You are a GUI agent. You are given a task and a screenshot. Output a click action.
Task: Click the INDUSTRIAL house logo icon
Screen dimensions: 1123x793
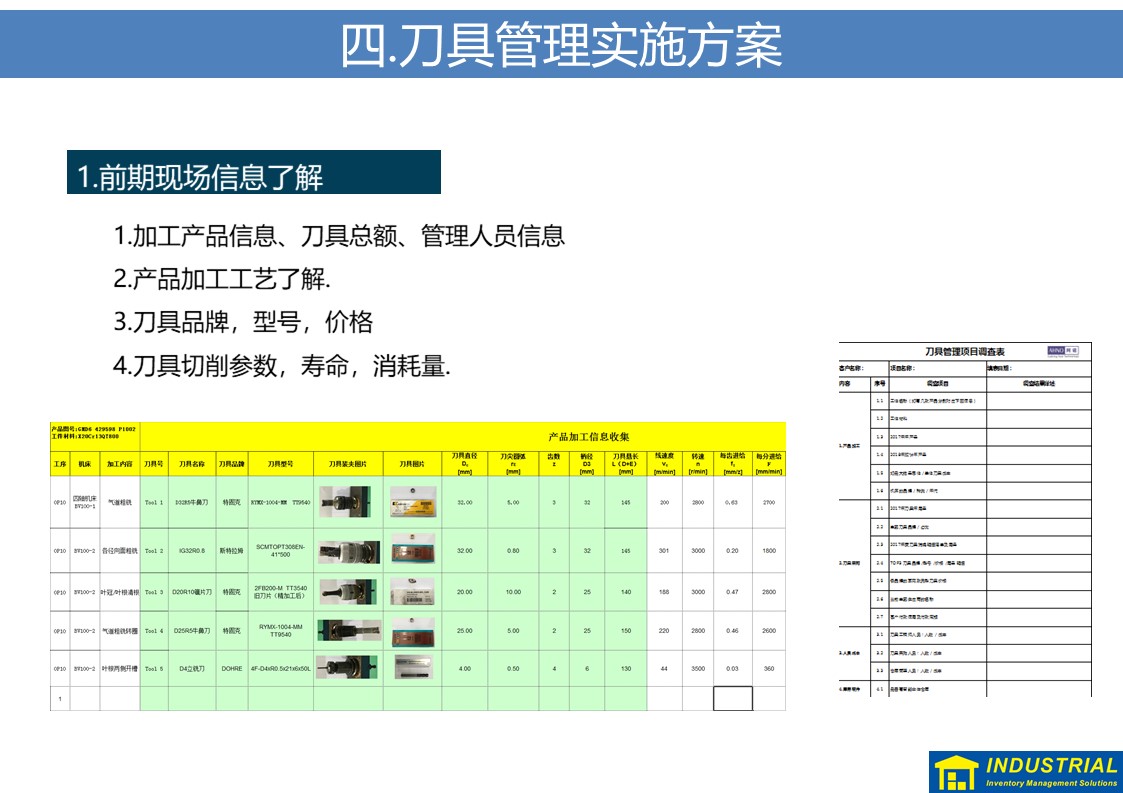click(955, 773)
